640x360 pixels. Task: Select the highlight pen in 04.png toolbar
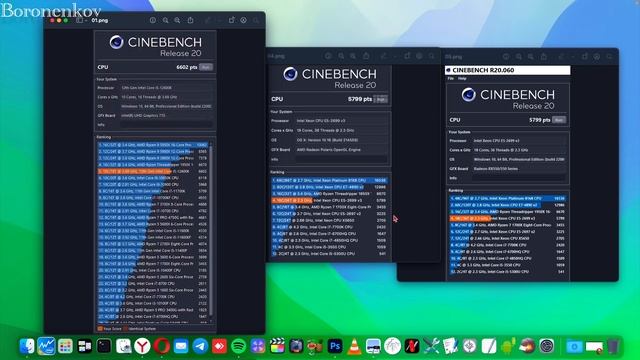(383, 56)
